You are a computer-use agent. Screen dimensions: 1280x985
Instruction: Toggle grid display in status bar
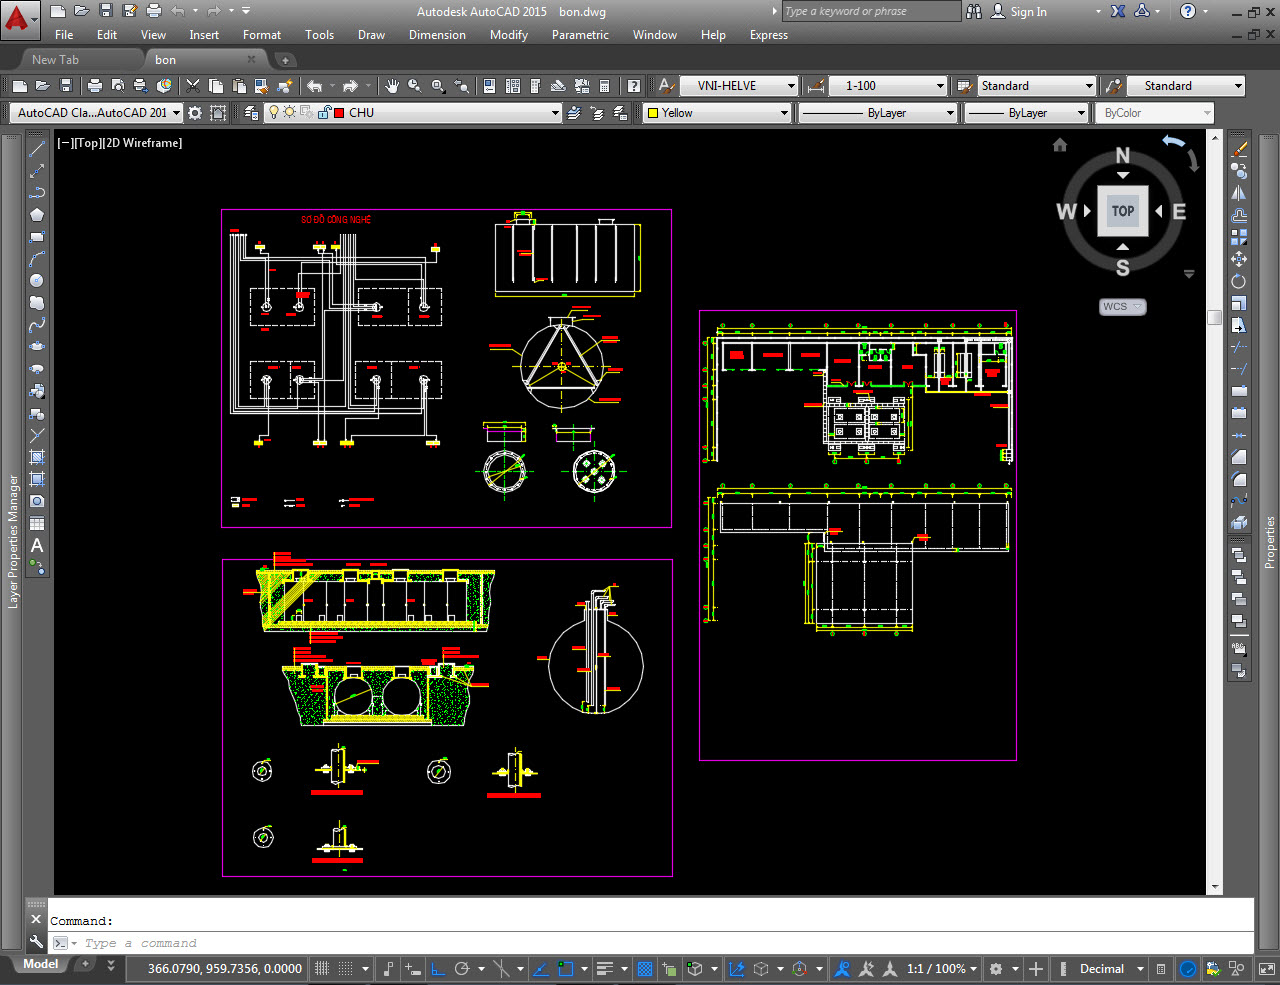pos(322,968)
